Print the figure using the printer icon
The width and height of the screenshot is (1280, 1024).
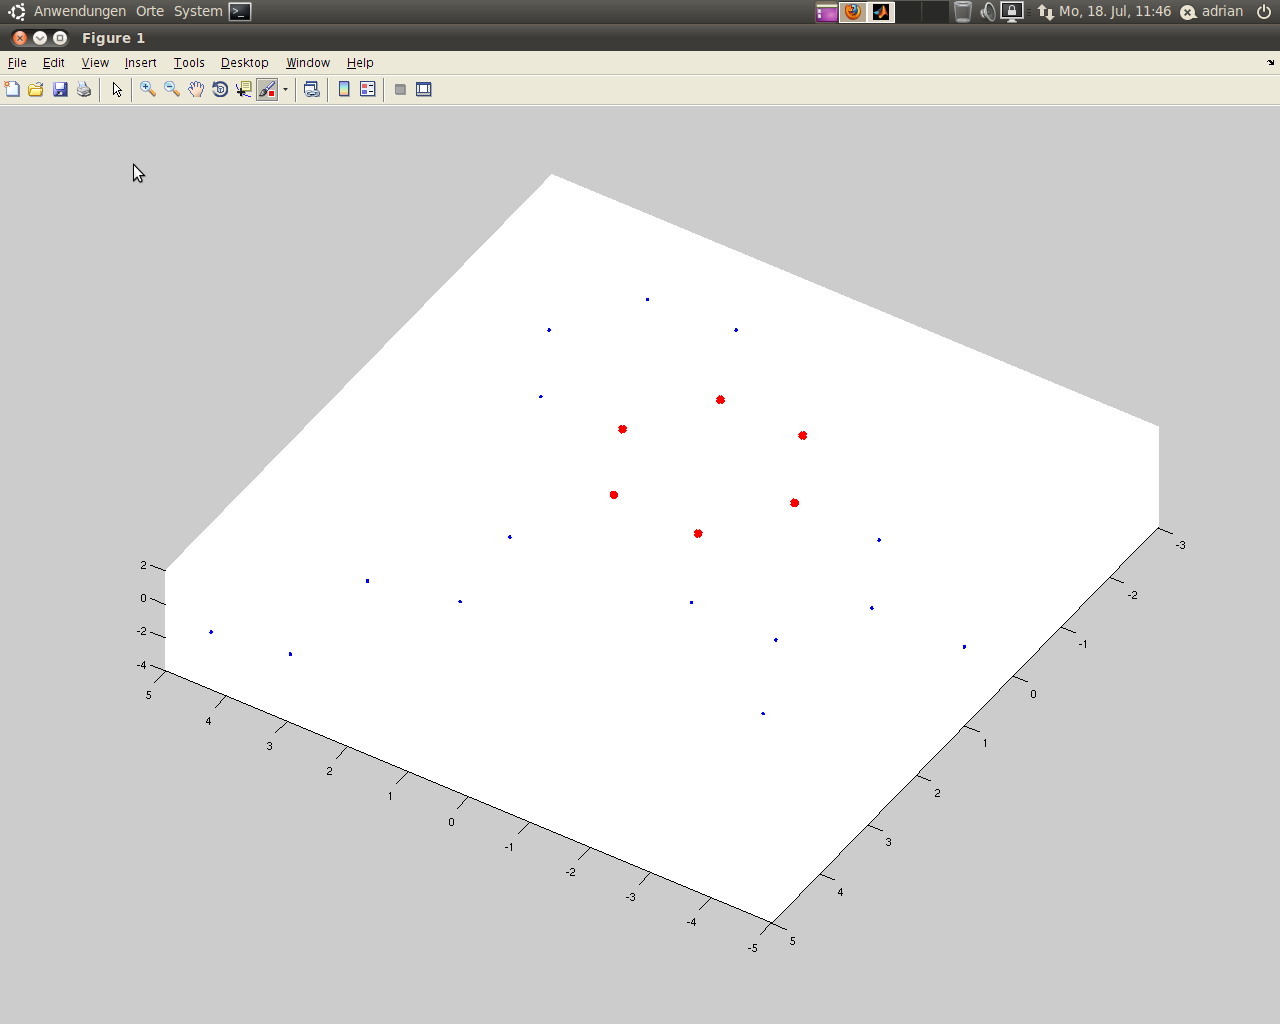84,90
